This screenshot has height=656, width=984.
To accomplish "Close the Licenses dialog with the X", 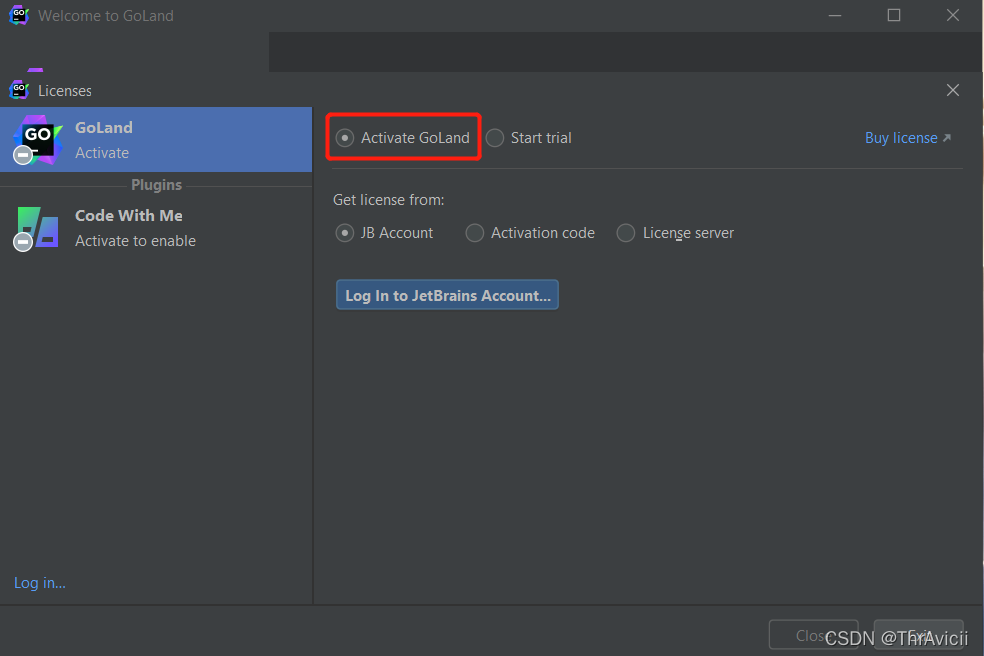I will click(953, 90).
